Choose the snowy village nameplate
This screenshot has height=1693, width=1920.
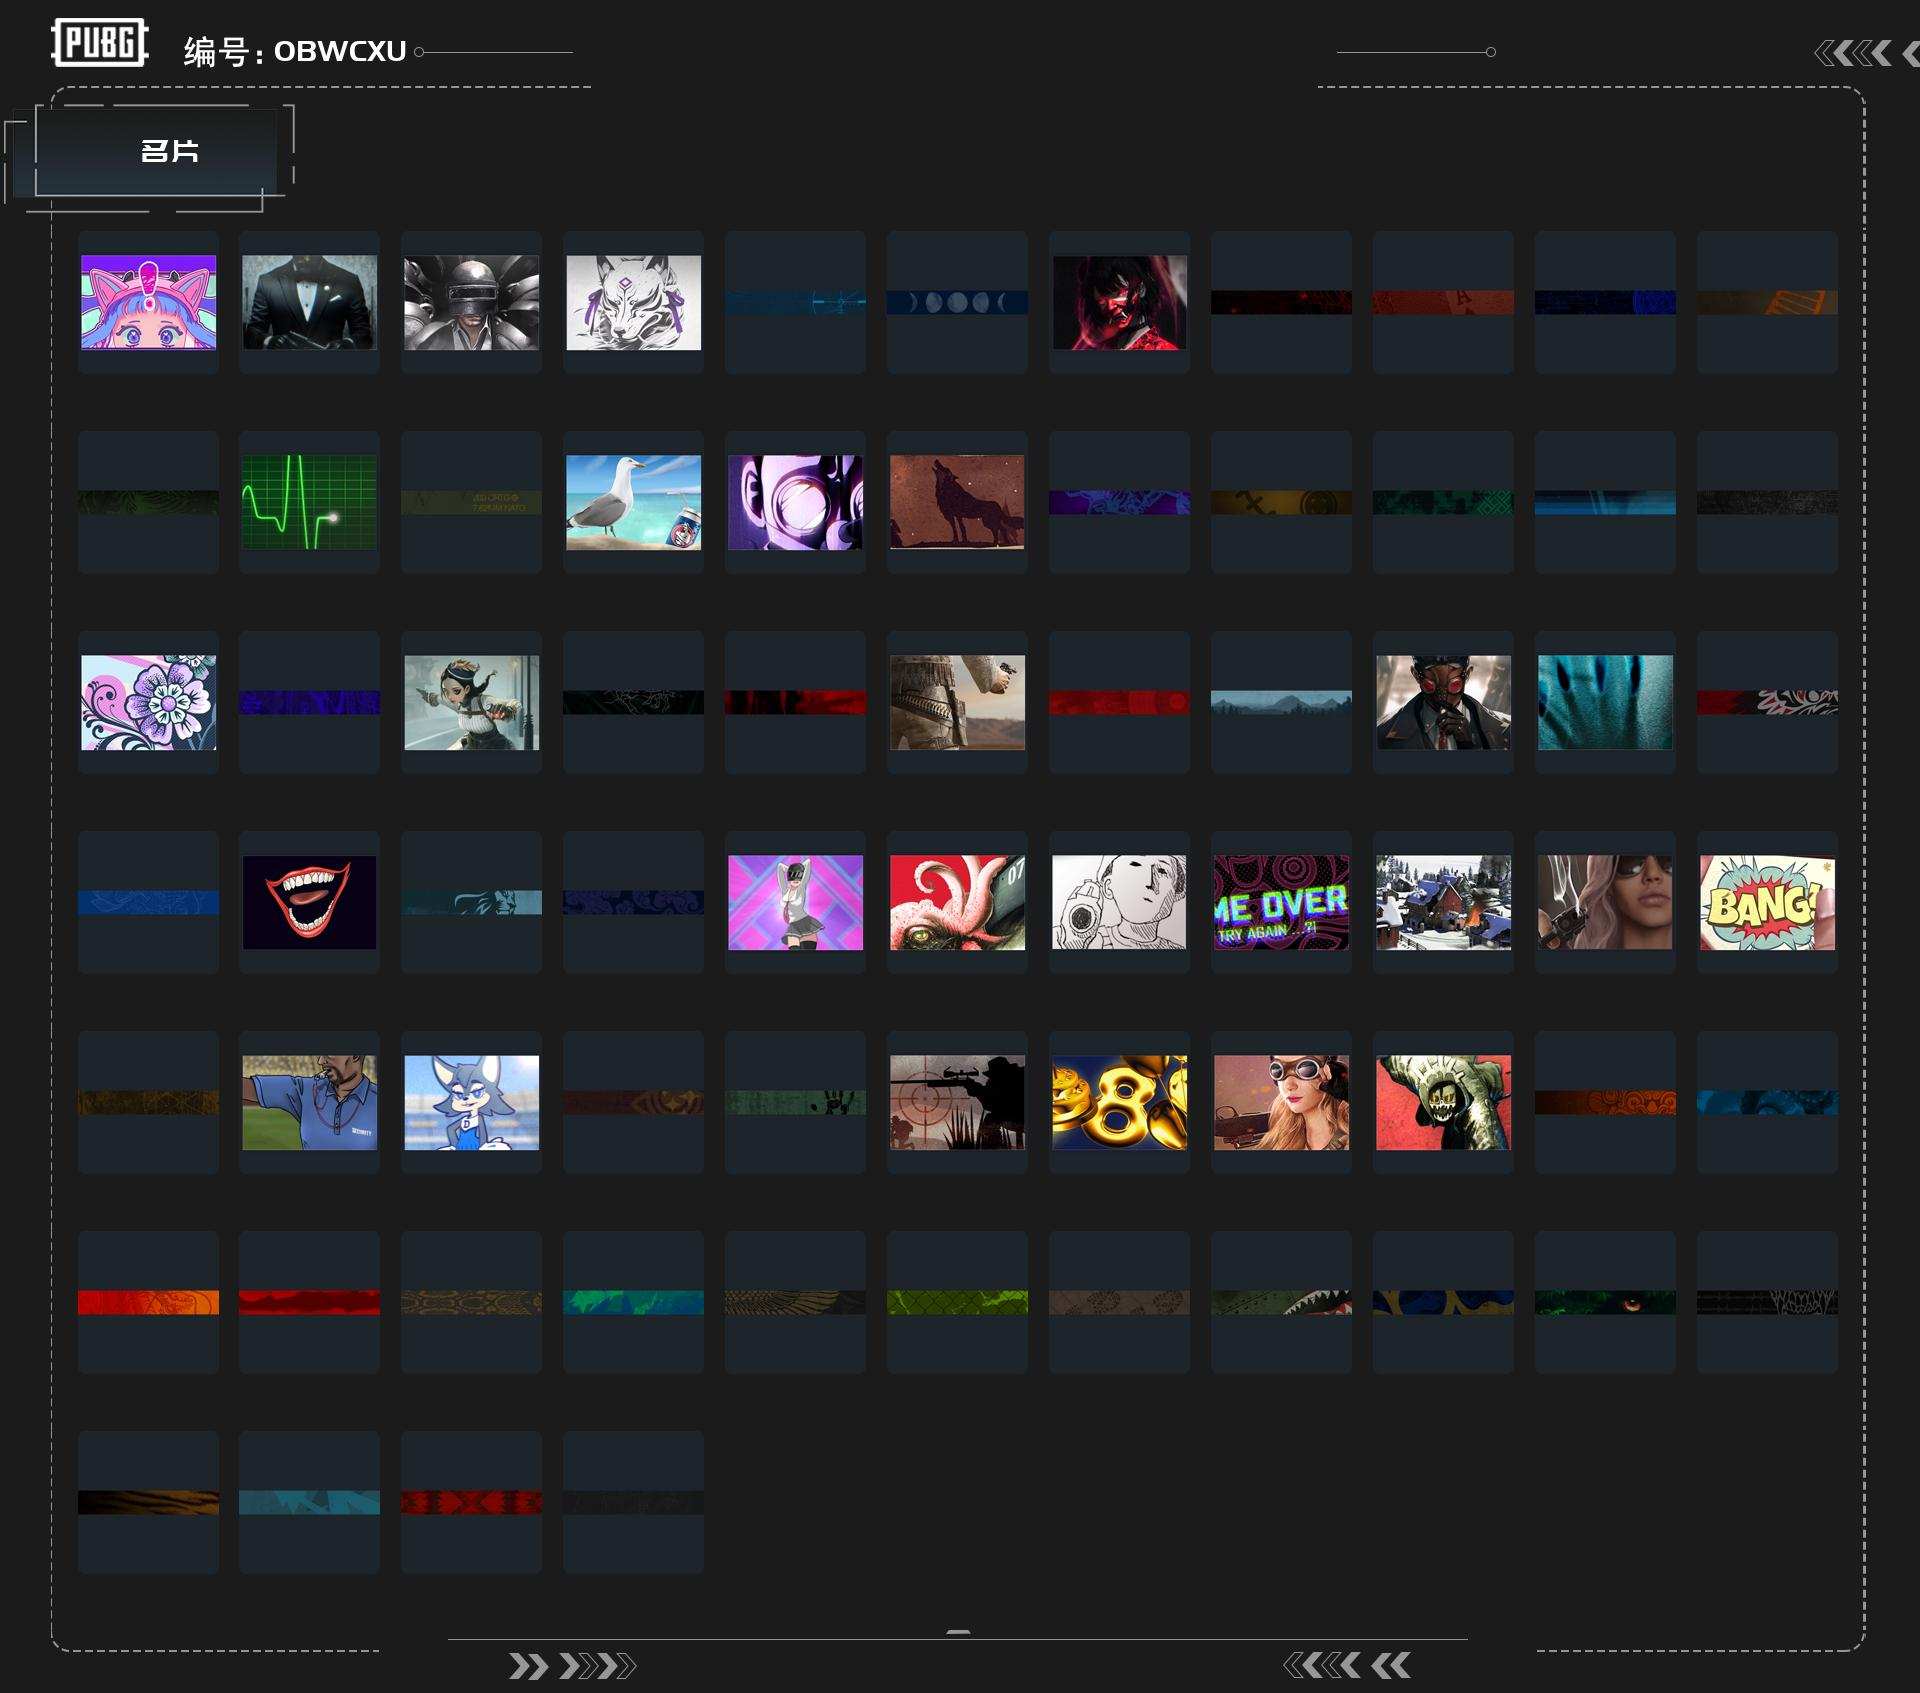[1443, 902]
